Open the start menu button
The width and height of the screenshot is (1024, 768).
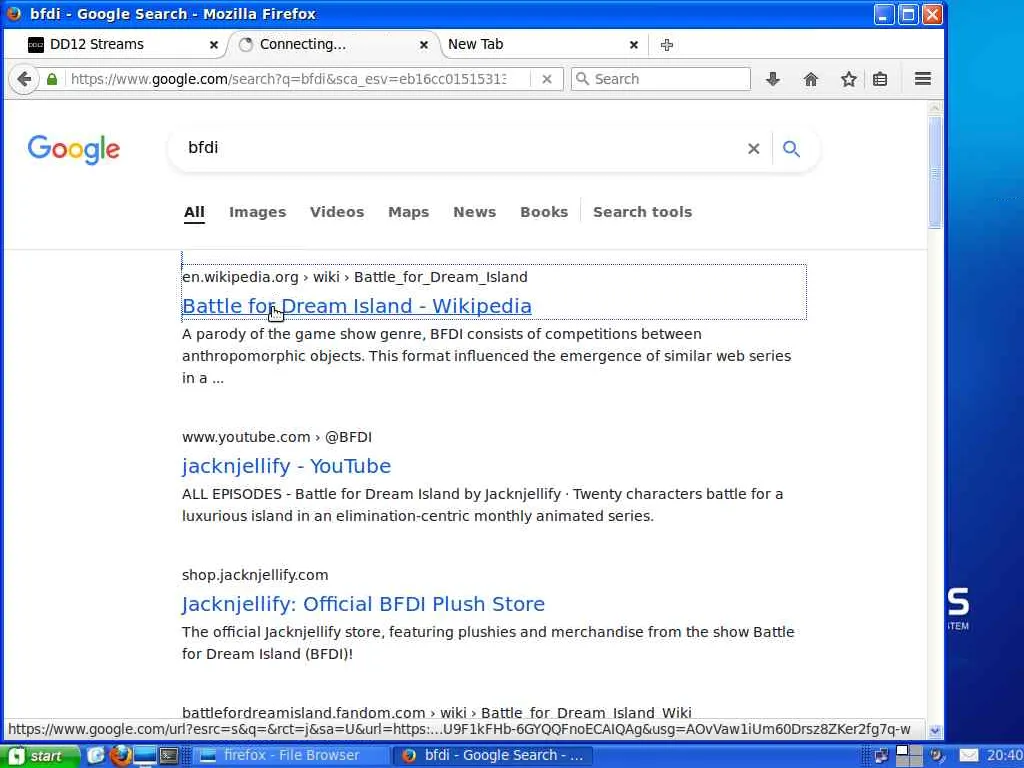pyautogui.click(x=40, y=756)
